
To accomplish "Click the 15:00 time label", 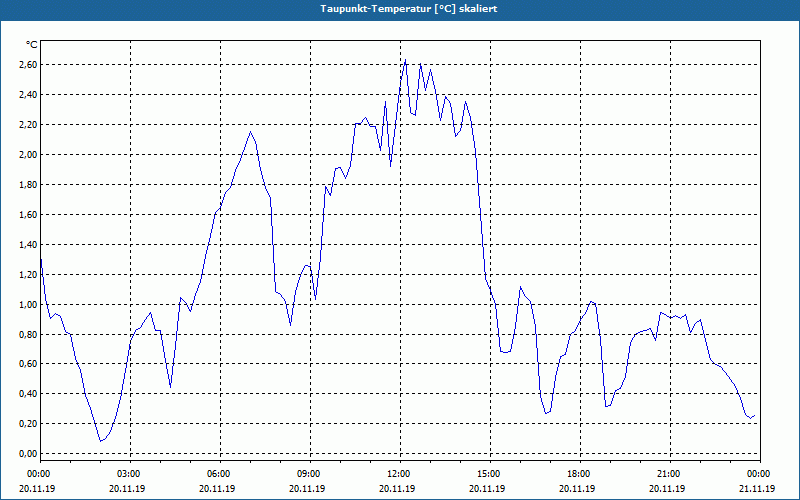I will pos(490,474).
